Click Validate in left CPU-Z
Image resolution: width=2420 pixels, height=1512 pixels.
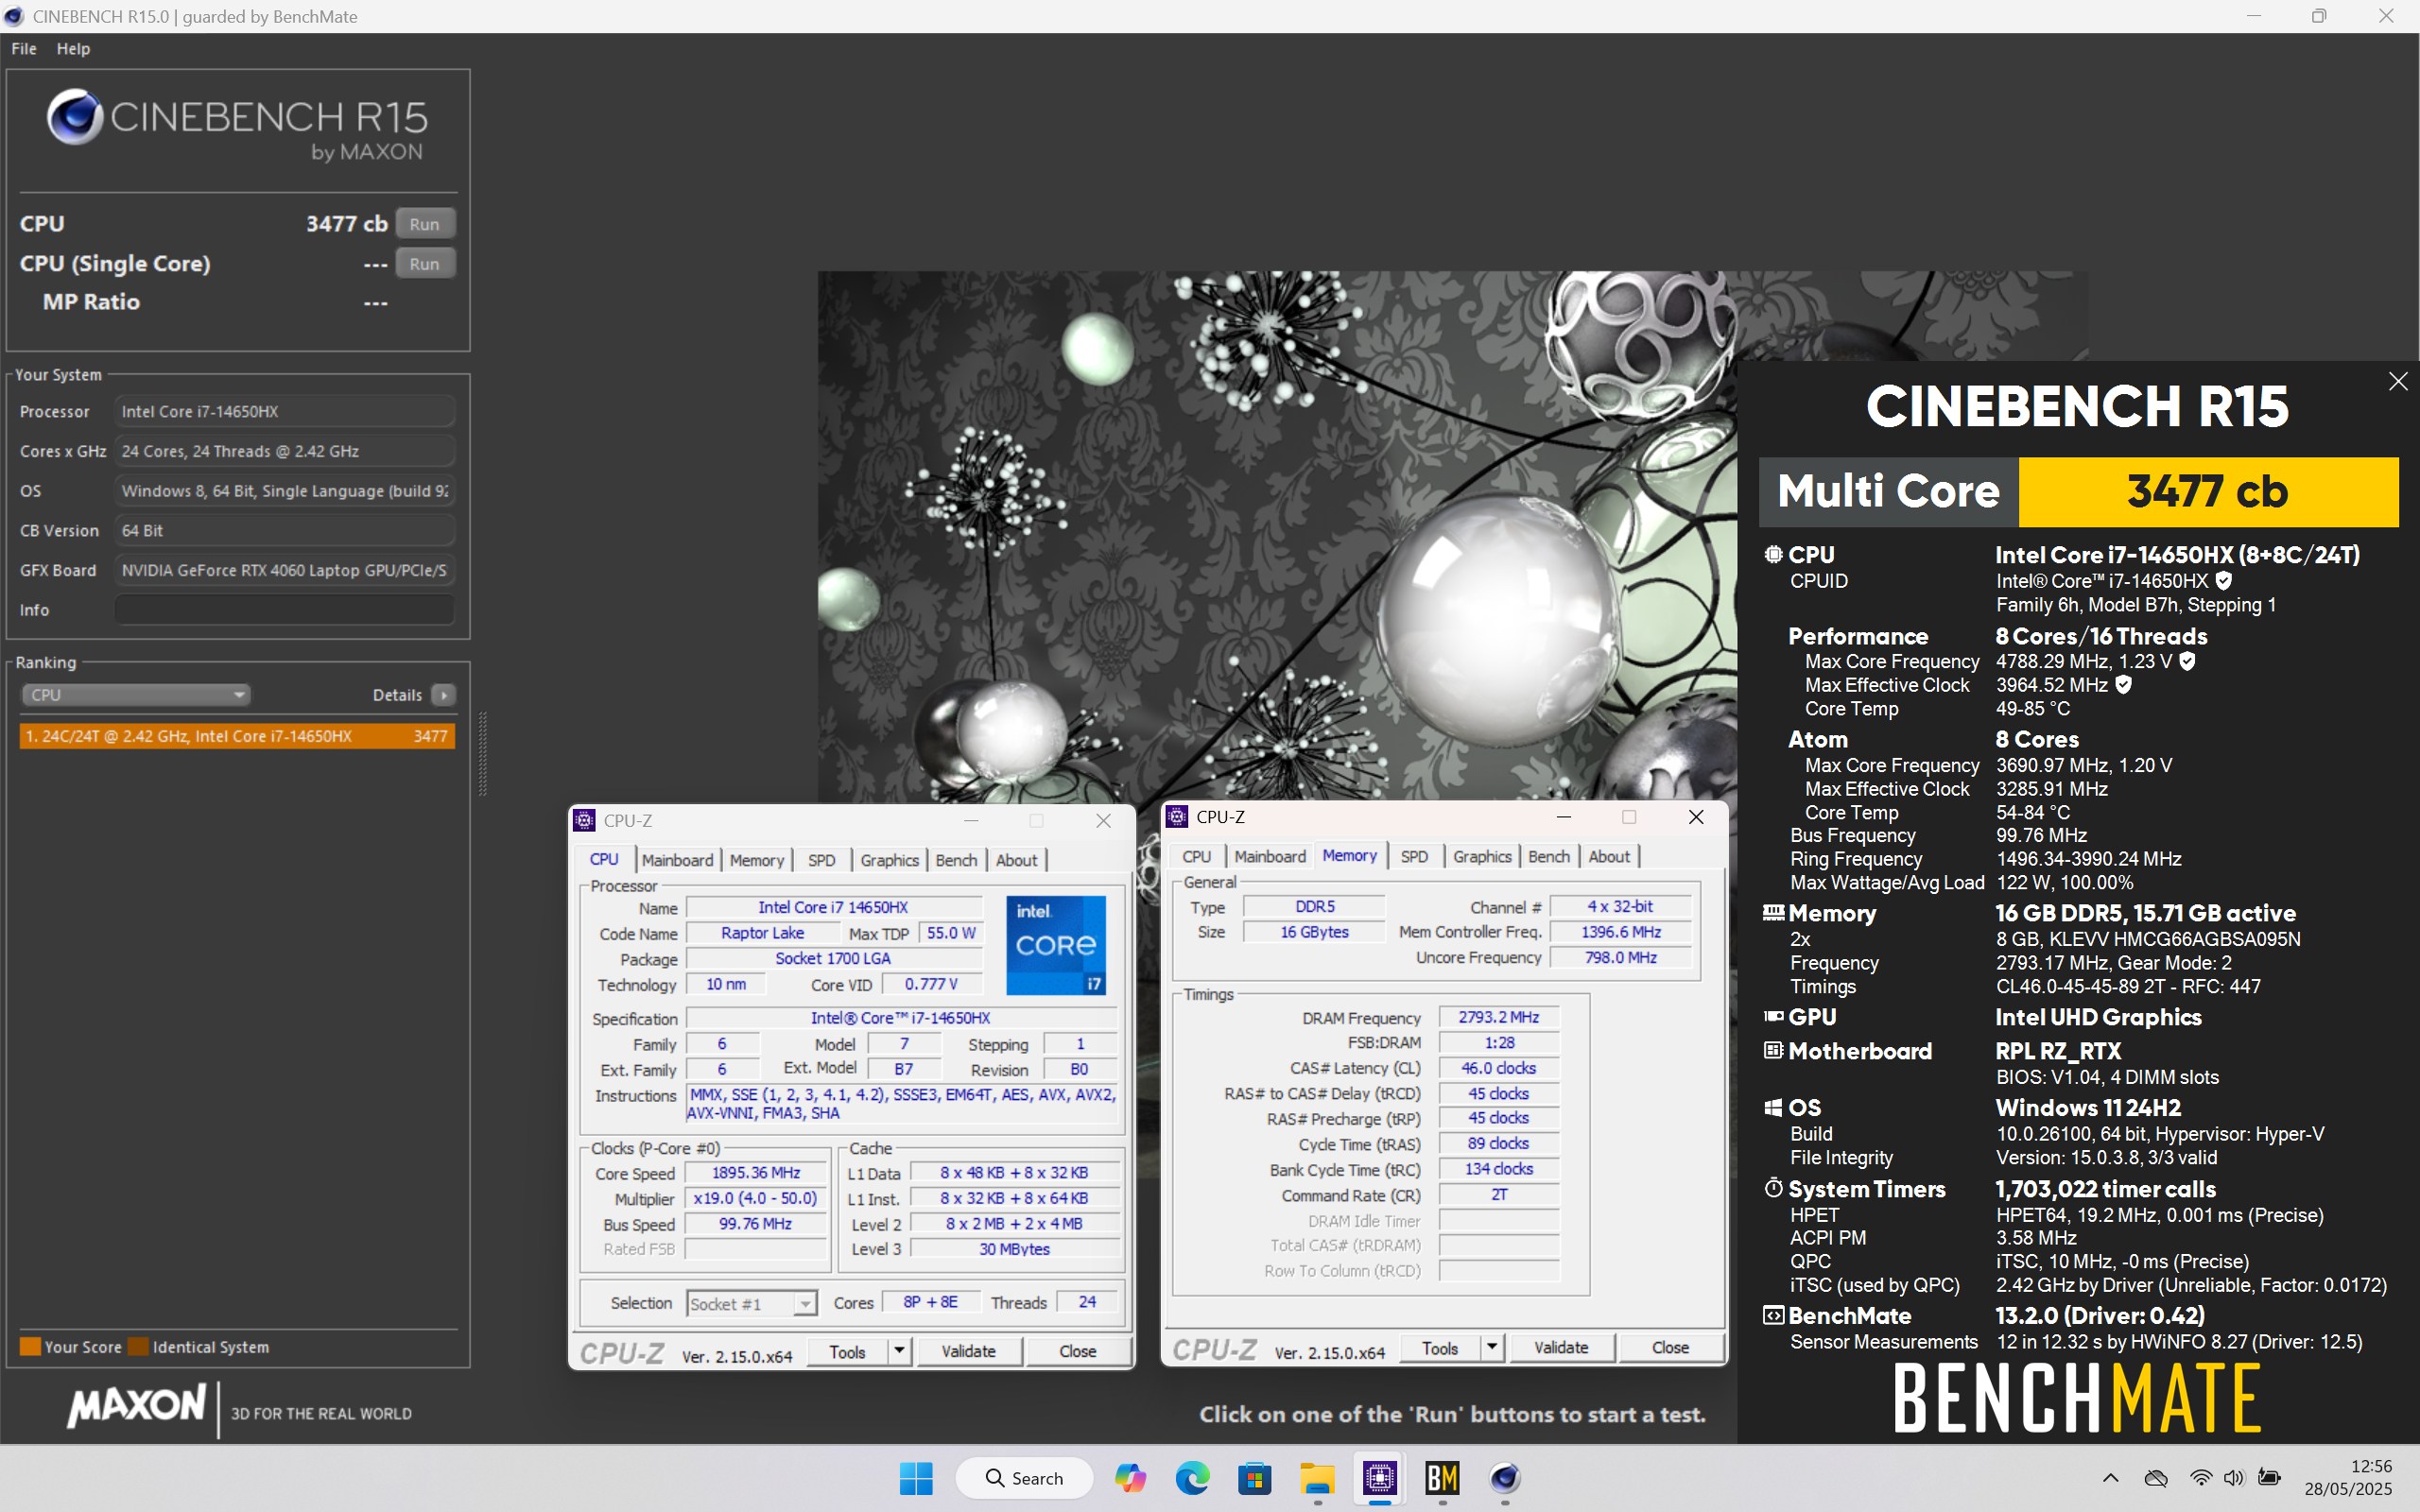[968, 1351]
